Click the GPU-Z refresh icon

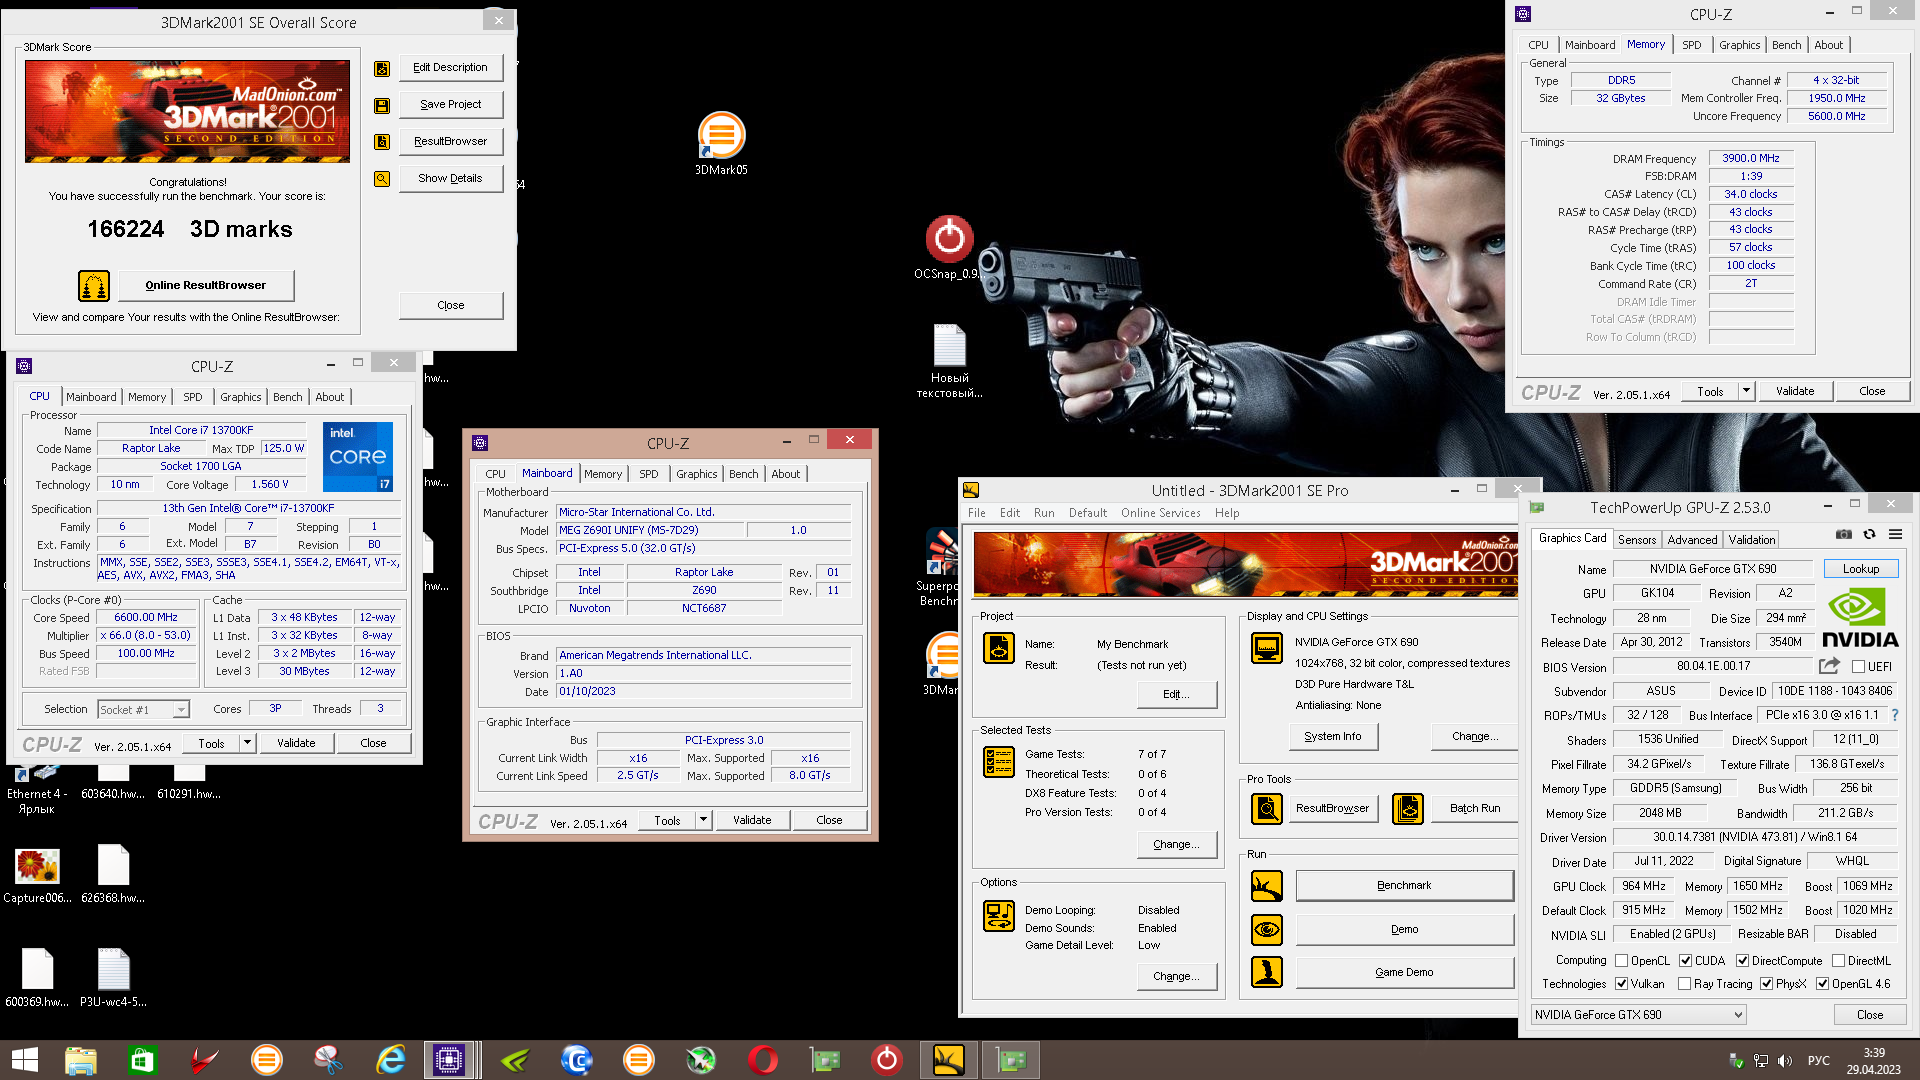(x=1869, y=535)
